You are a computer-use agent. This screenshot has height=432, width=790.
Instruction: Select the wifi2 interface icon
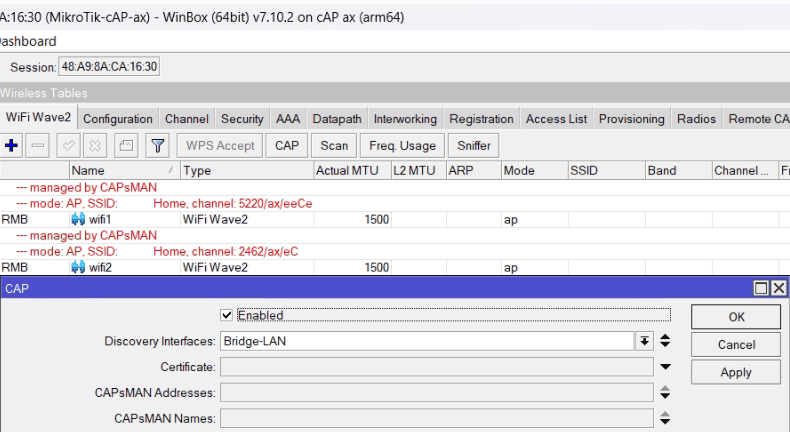78,267
